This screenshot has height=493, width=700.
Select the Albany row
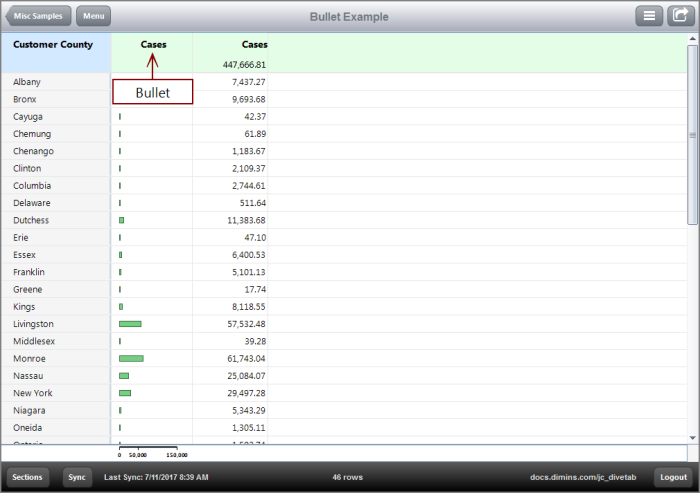344,82
